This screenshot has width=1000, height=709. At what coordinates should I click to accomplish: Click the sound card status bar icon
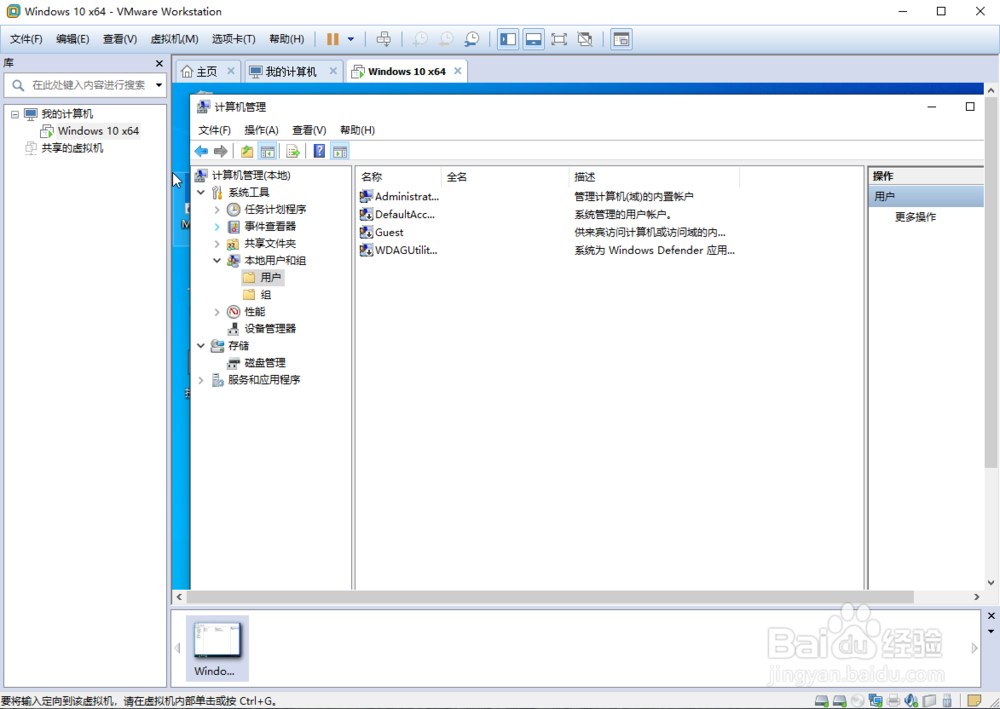tap(911, 701)
